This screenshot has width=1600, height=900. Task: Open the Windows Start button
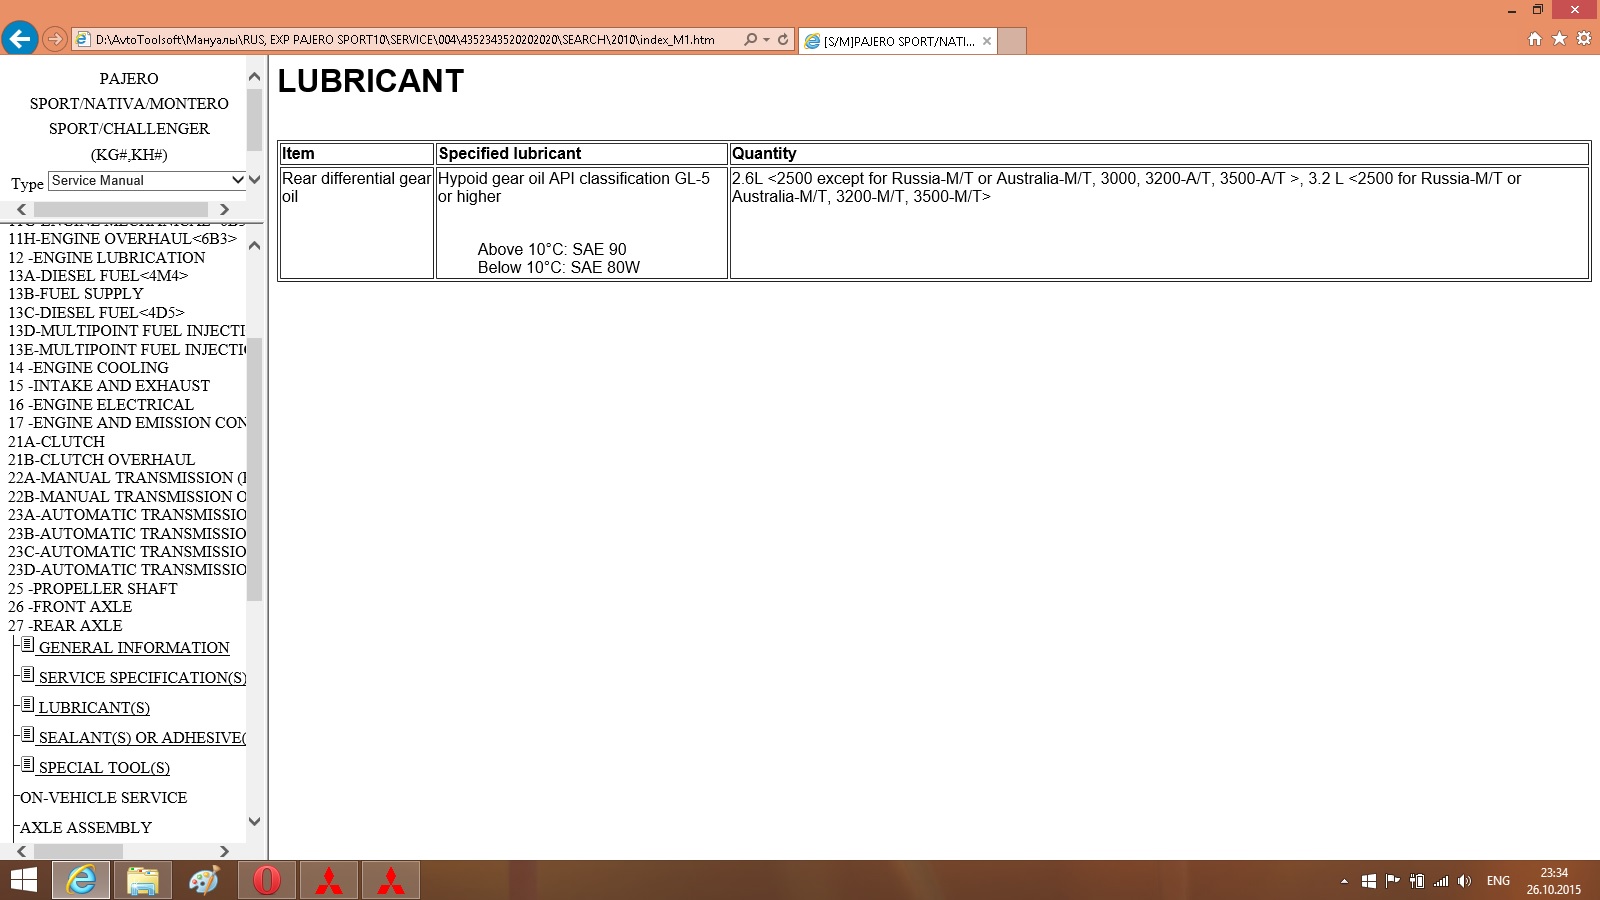click(x=23, y=880)
